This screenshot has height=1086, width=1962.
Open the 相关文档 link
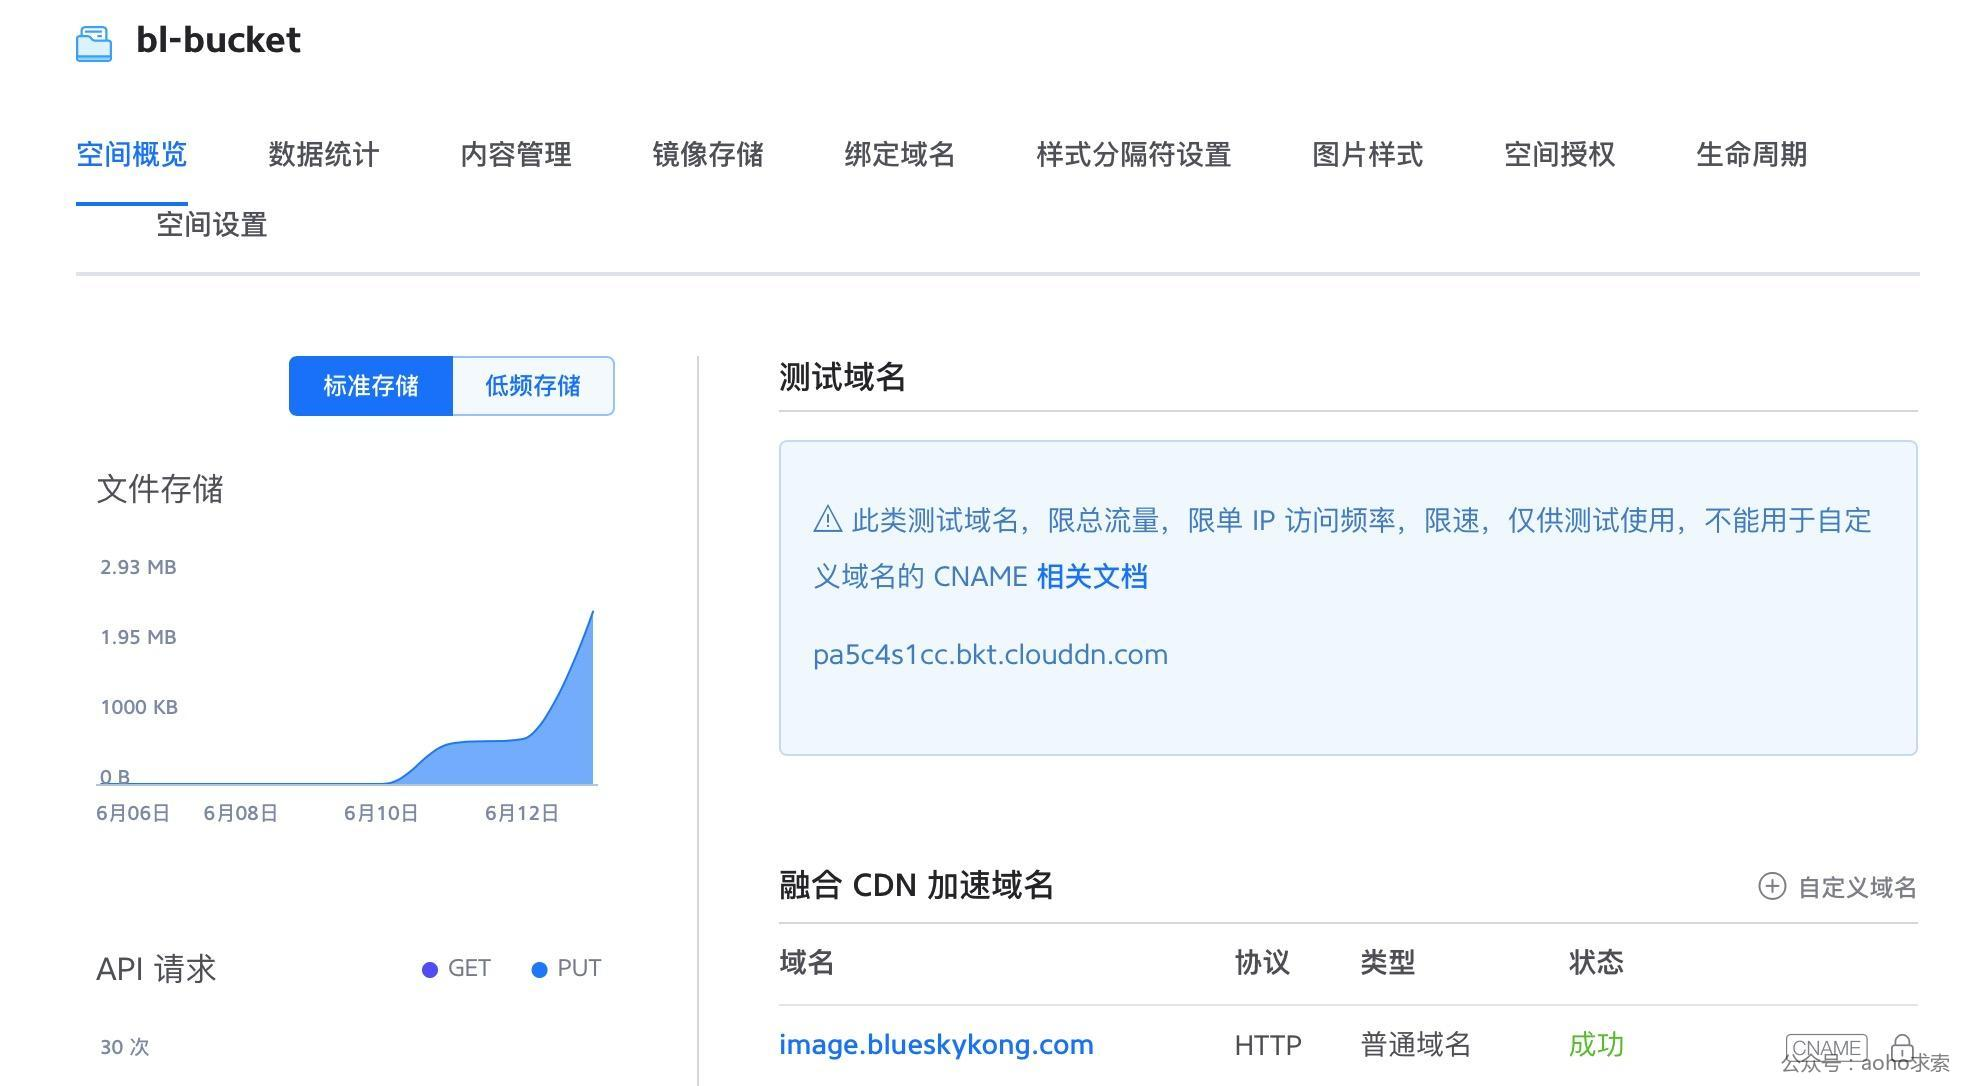tap(1091, 577)
